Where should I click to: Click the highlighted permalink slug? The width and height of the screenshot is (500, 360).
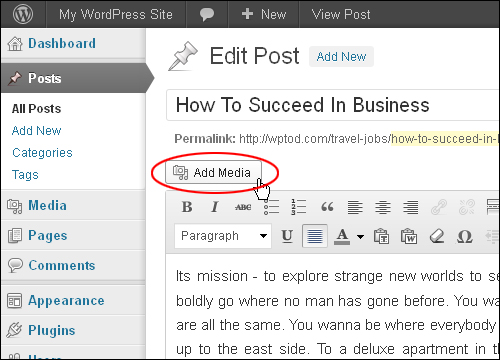pyautogui.click(x=445, y=139)
